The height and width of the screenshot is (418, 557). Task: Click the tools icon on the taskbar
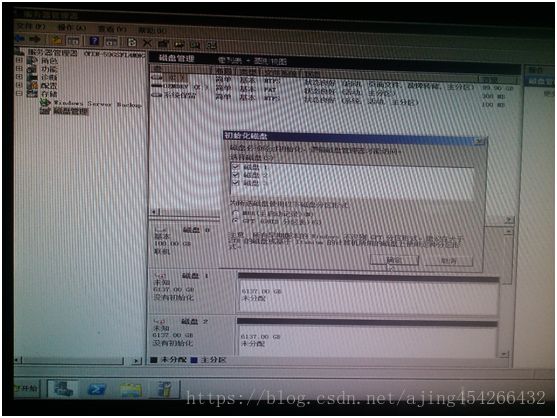(x=164, y=389)
